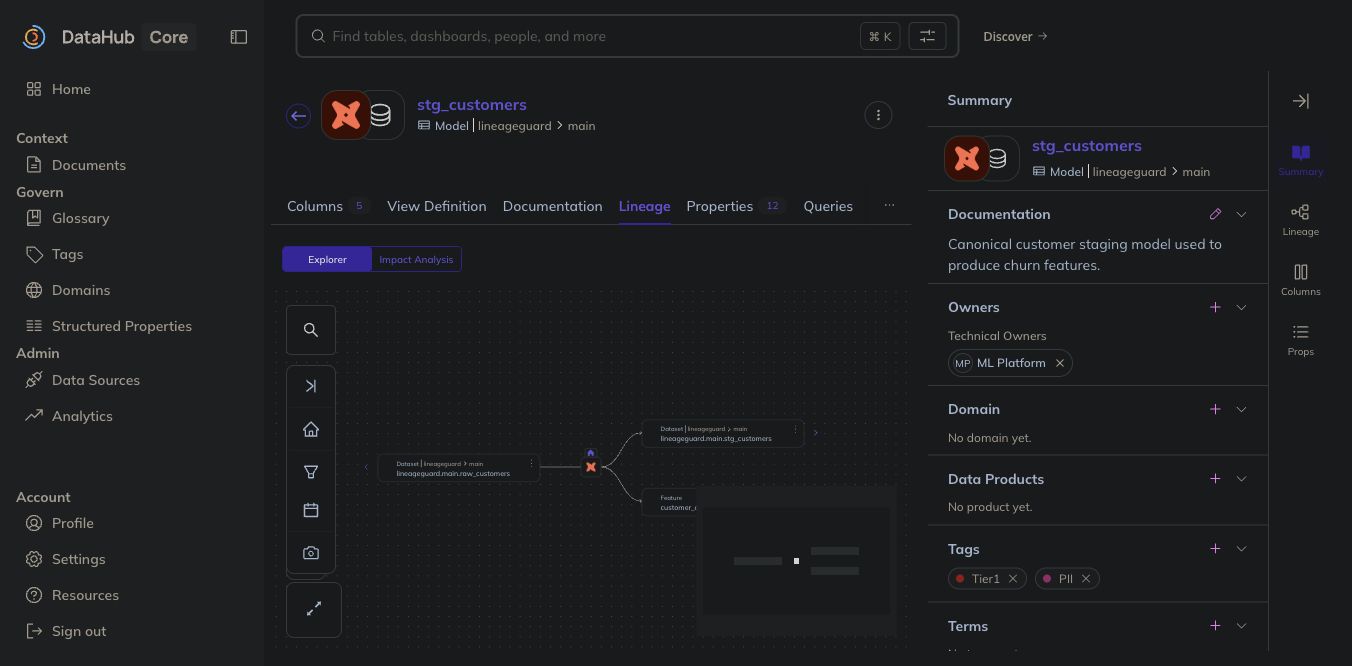The image size is (1352, 666).
Task: Open the Documentation tab
Action: point(552,206)
